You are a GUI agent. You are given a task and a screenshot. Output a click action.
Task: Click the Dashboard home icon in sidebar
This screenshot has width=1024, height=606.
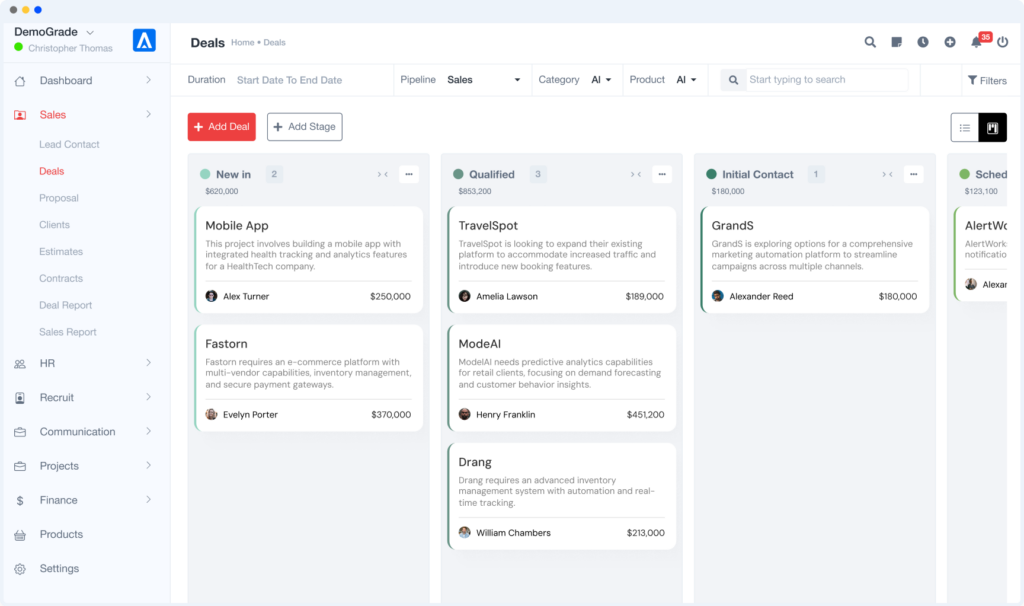click(20, 81)
